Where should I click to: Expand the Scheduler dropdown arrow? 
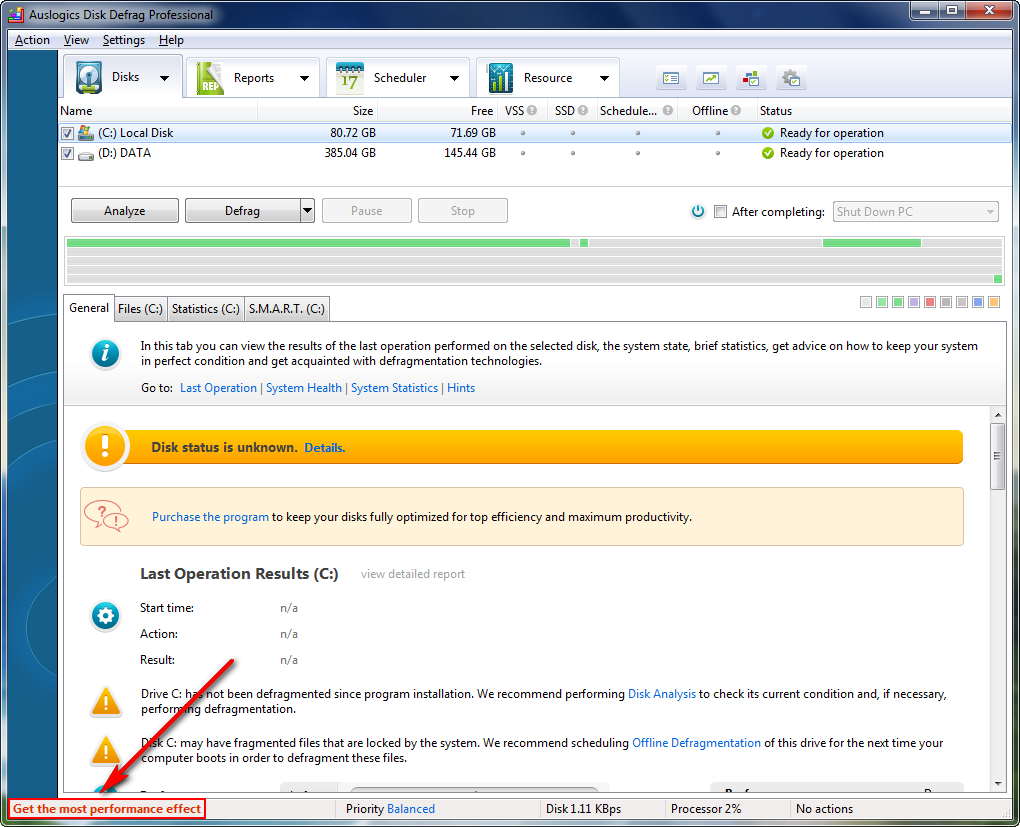pyautogui.click(x=454, y=78)
